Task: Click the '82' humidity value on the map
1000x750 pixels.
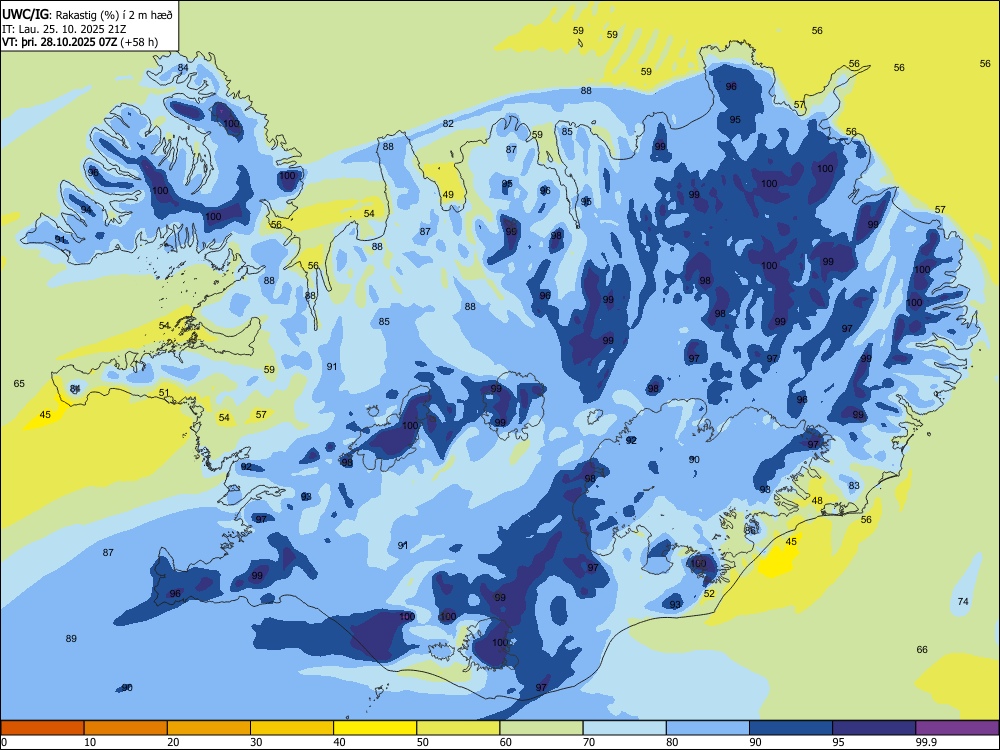Action: (448, 124)
